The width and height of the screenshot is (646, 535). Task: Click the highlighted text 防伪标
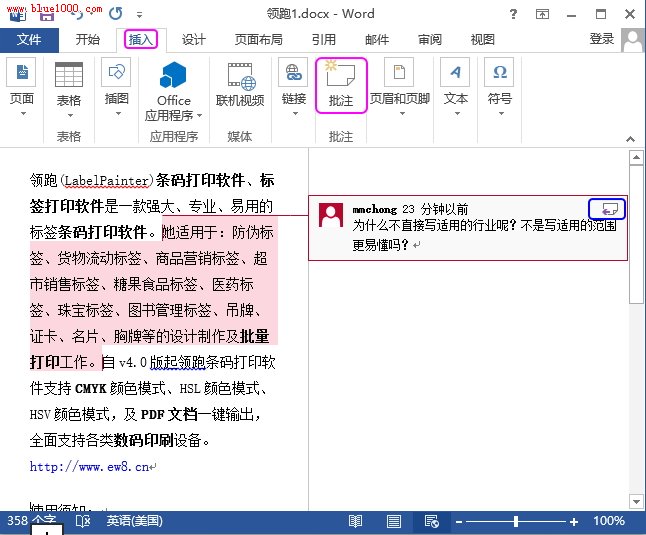(x=253, y=232)
